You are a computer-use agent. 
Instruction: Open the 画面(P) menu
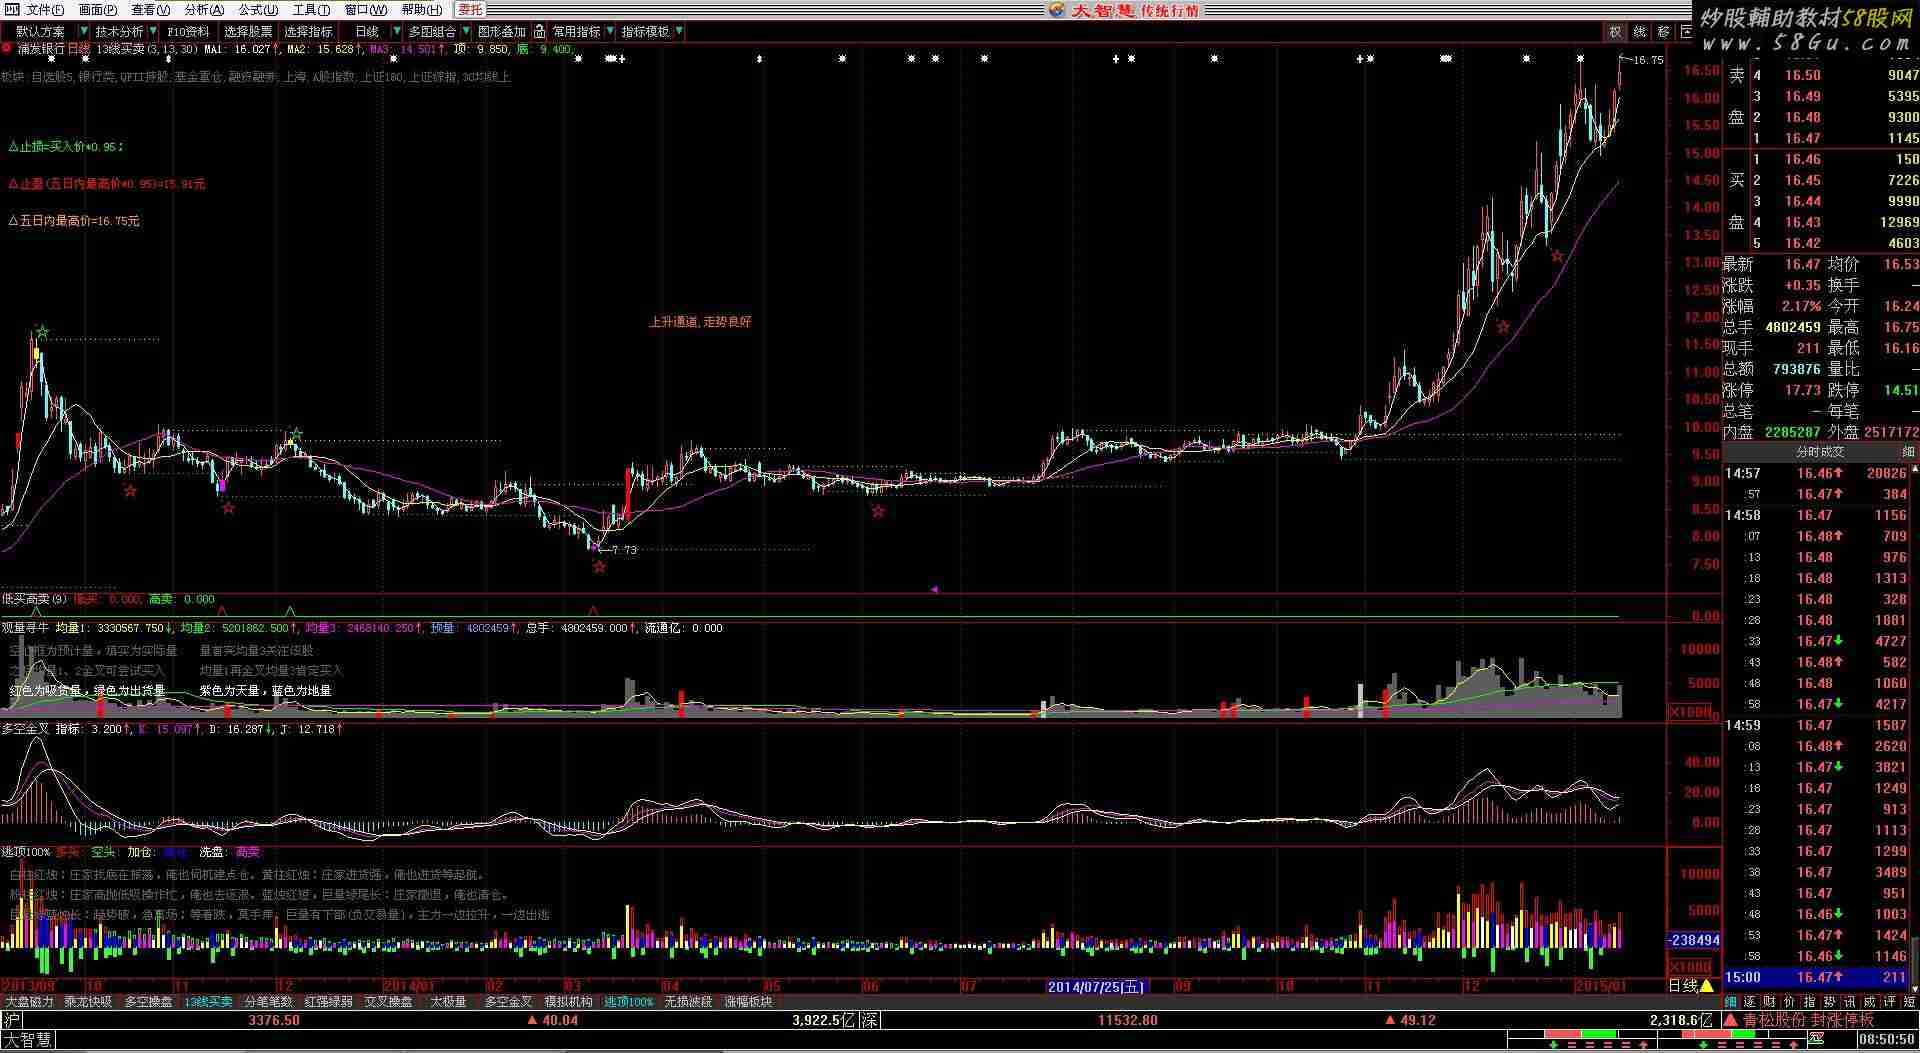click(98, 9)
